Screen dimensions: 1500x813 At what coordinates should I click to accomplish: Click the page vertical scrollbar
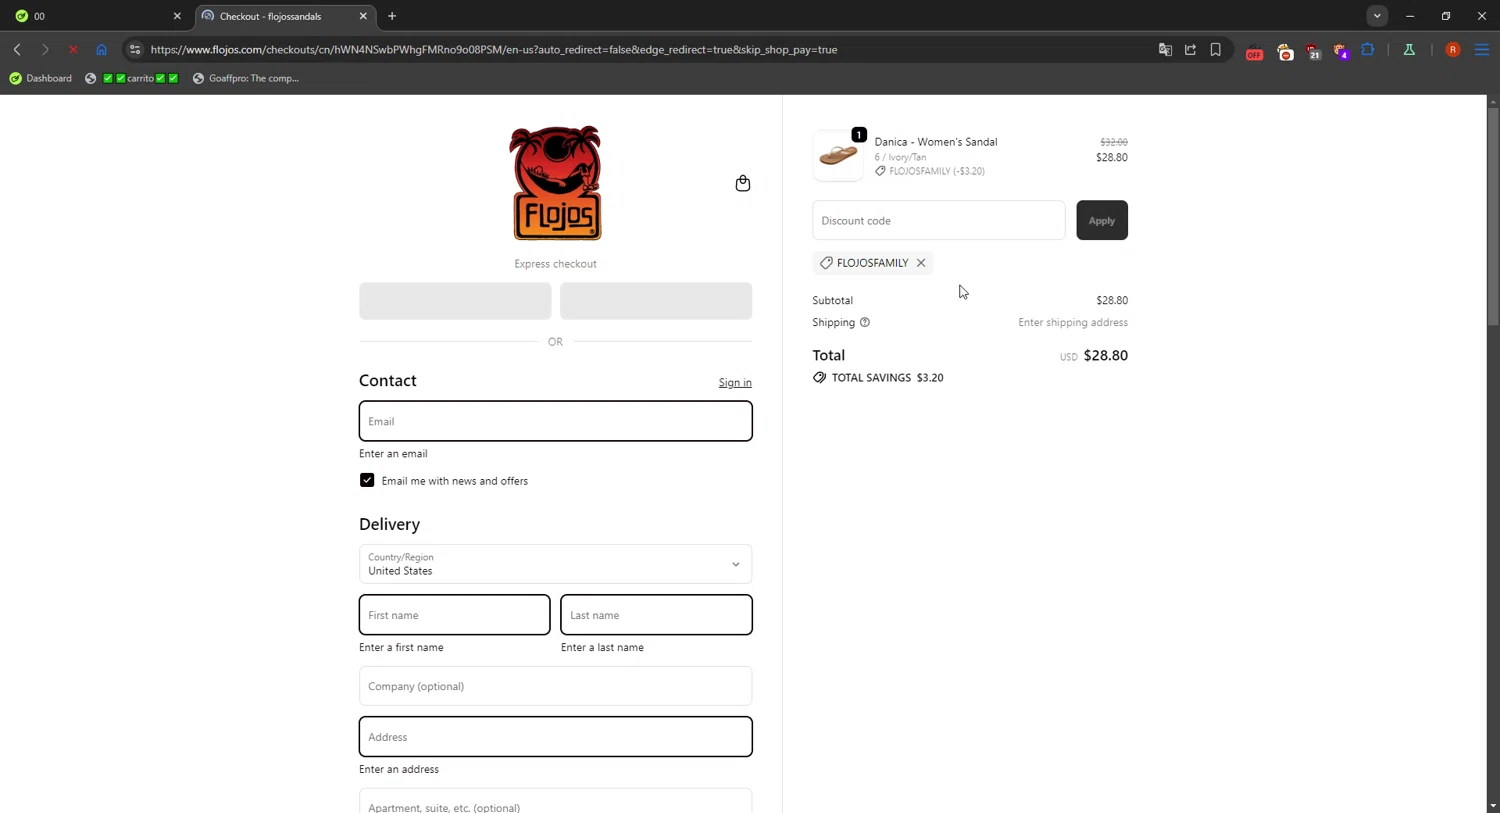[1492, 215]
